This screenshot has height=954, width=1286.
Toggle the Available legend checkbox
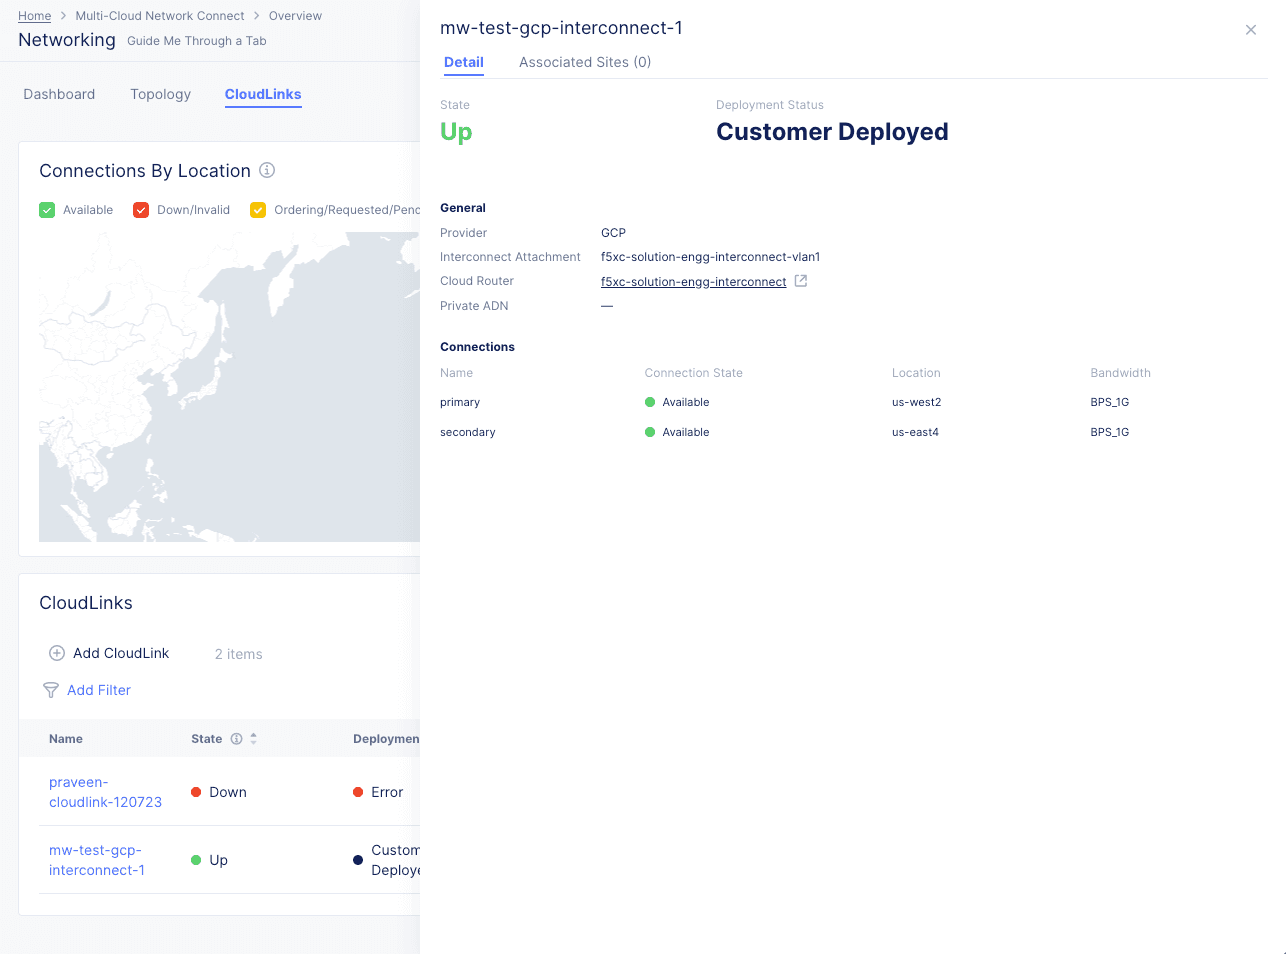[46, 209]
